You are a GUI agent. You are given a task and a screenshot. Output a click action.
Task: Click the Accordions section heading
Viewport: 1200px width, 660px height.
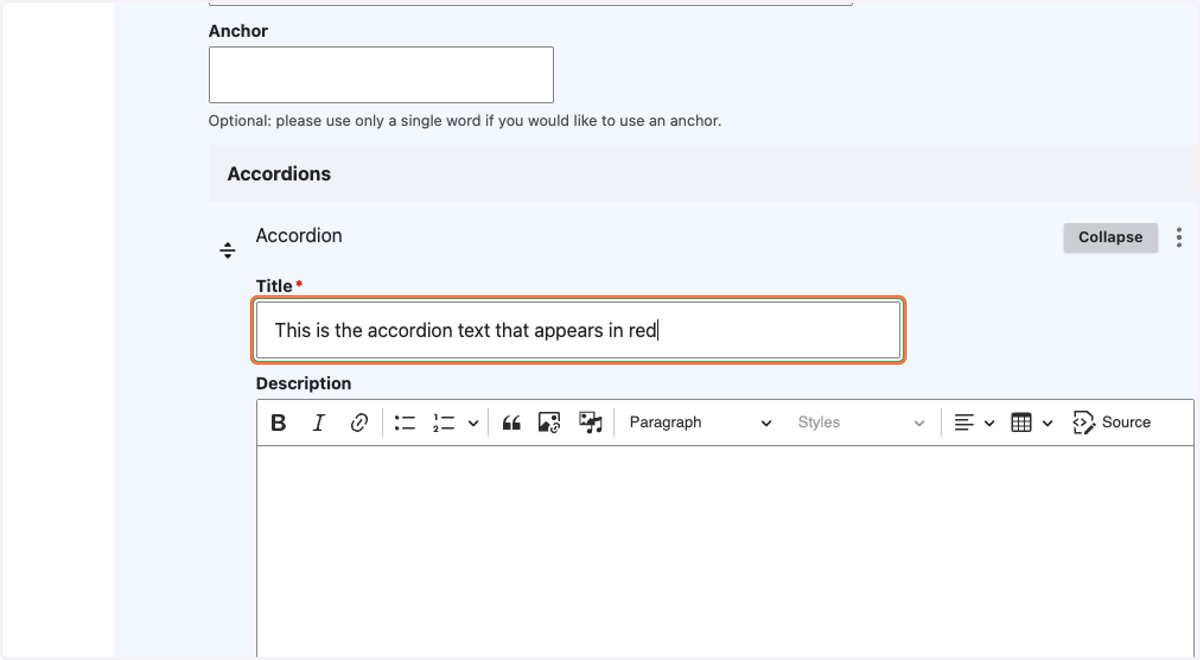click(x=279, y=174)
